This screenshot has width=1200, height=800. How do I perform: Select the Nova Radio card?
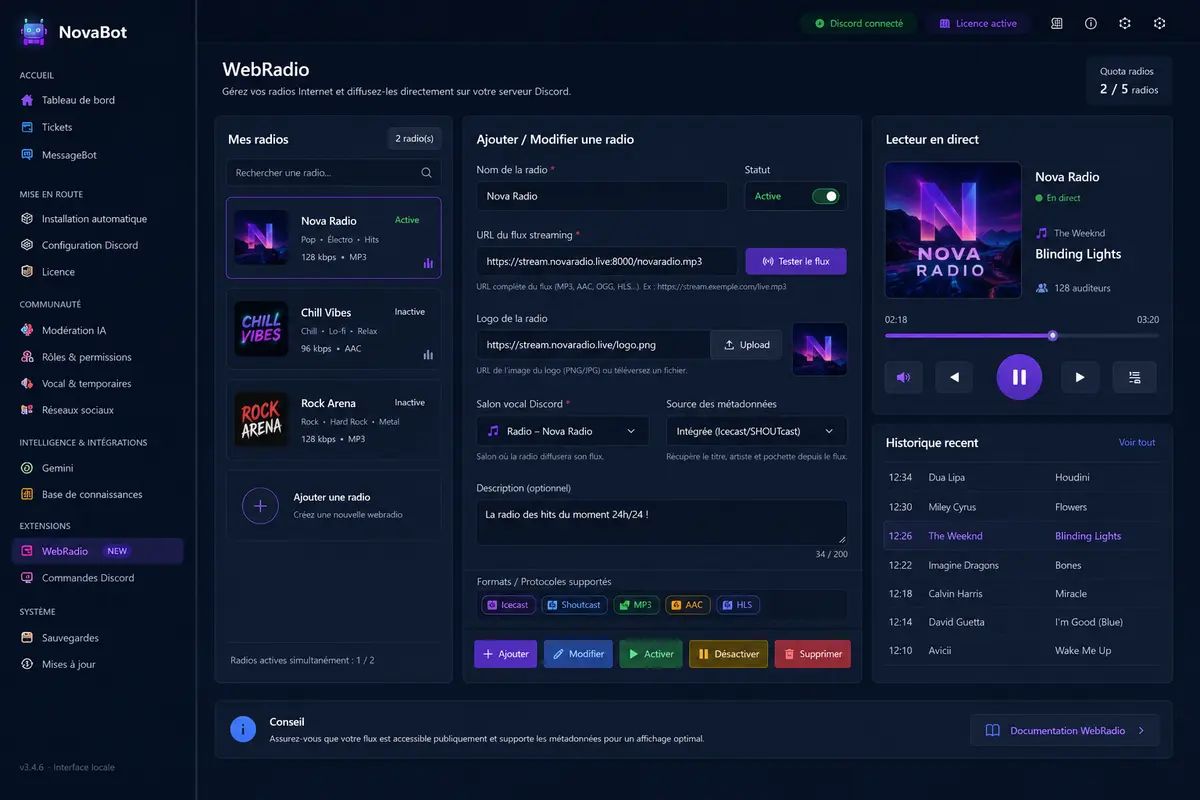click(x=334, y=238)
